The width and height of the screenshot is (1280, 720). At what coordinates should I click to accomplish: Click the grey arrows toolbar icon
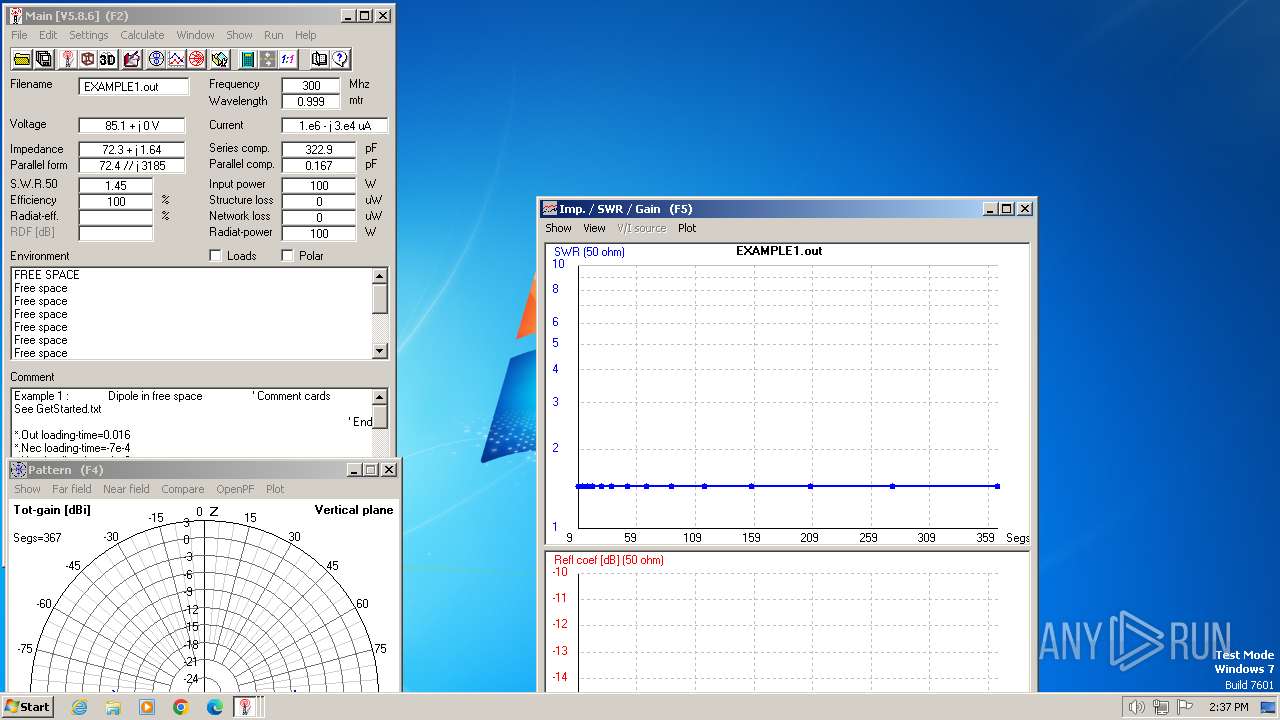click(x=267, y=60)
